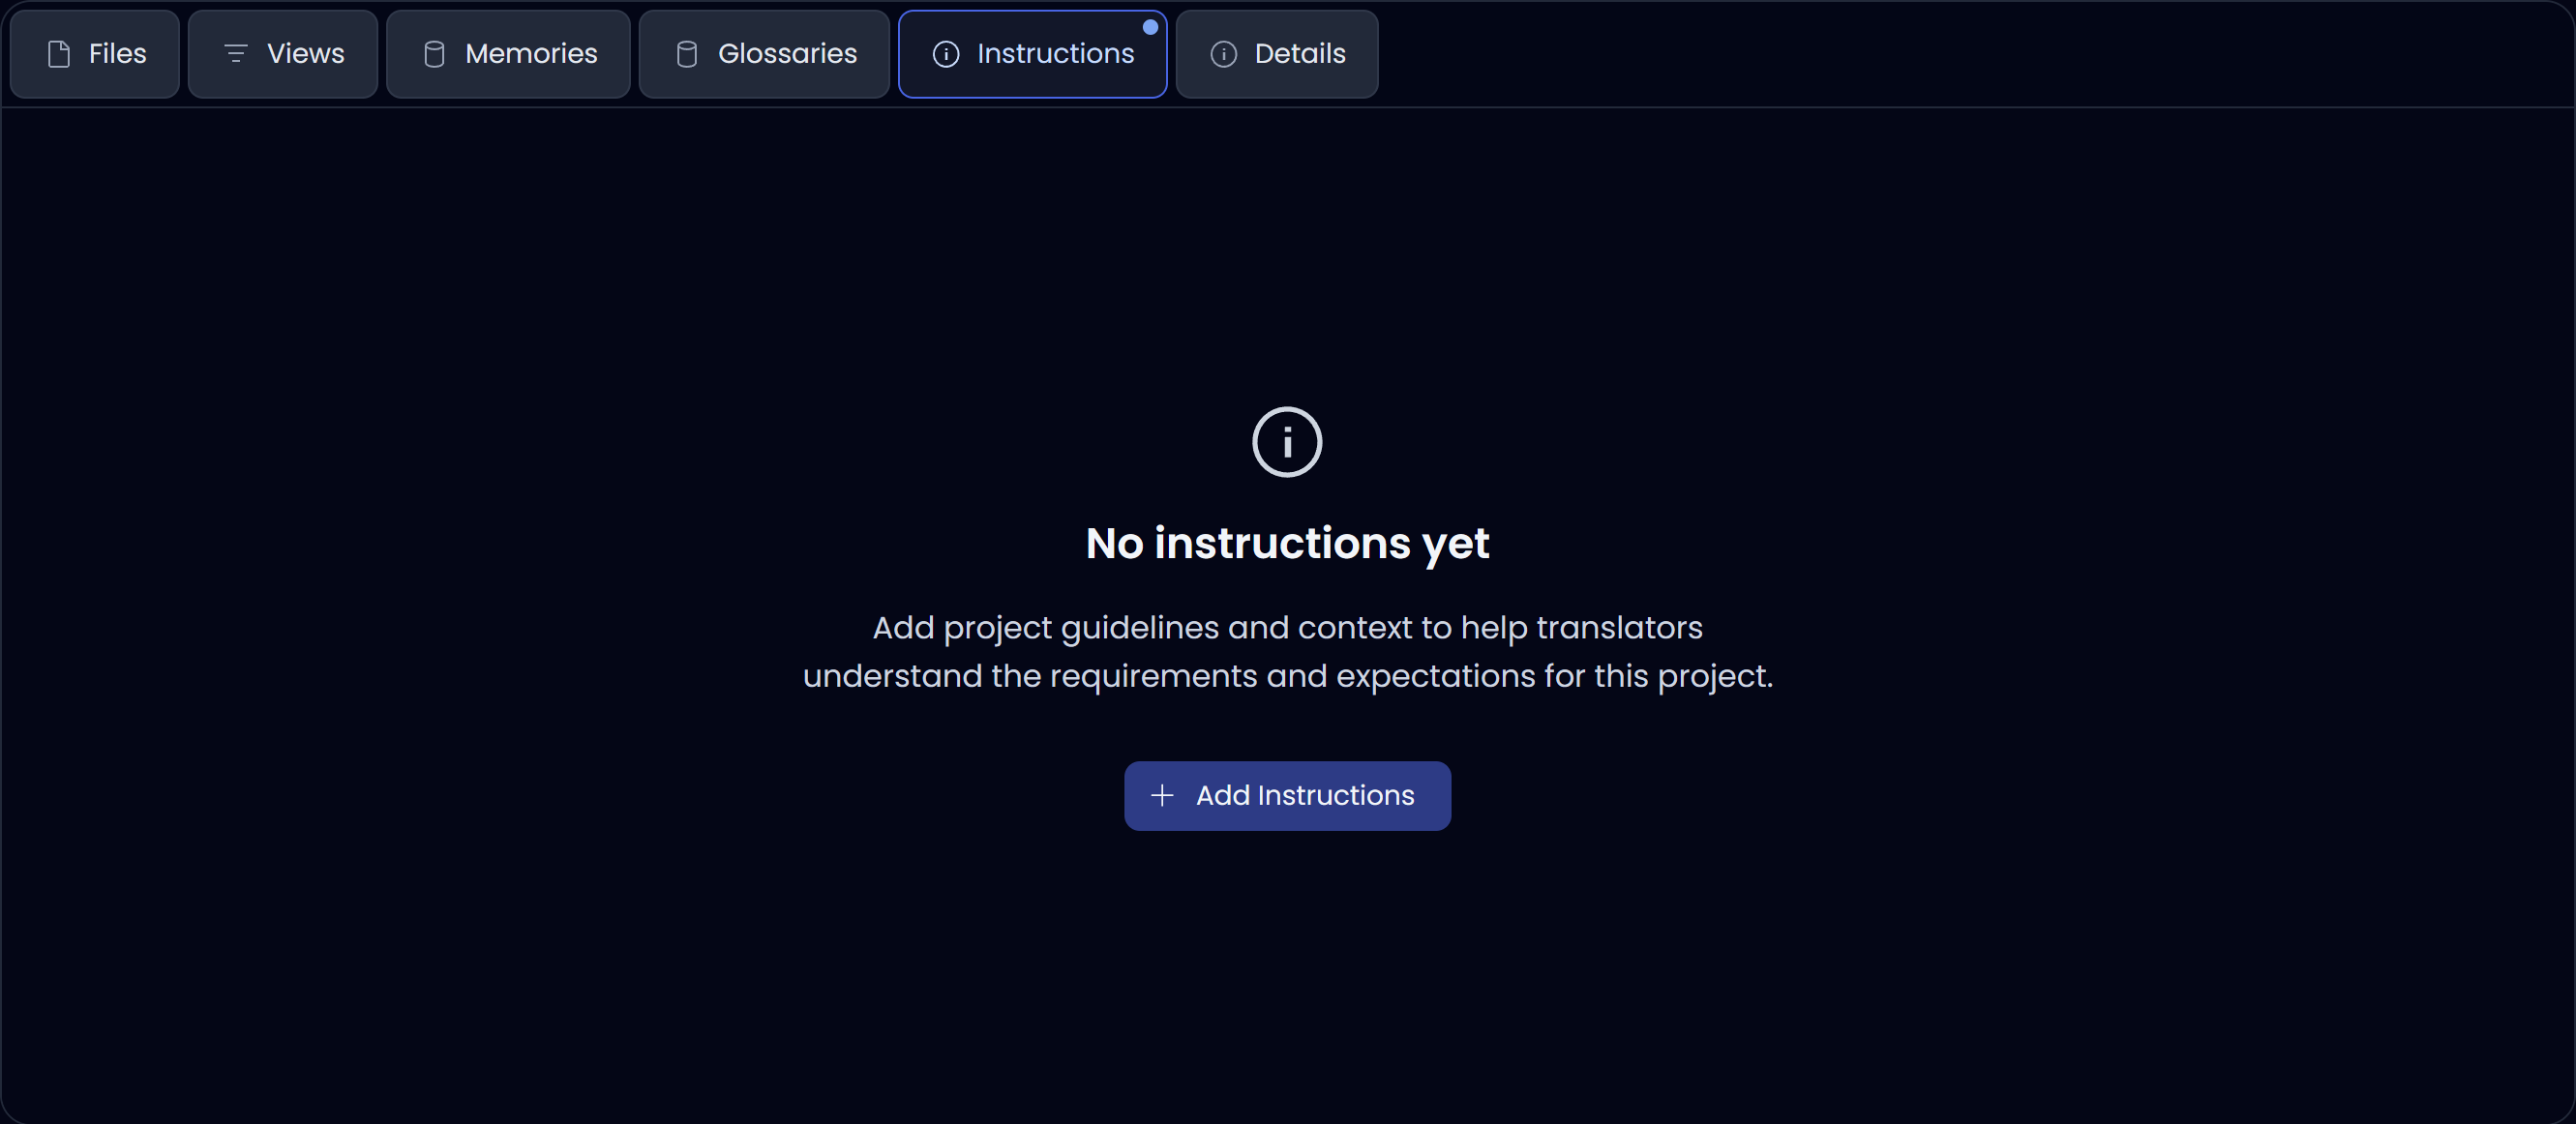This screenshot has height=1124, width=2576.
Task: Click the large info circle icon in center
Action: [x=1287, y=442]
